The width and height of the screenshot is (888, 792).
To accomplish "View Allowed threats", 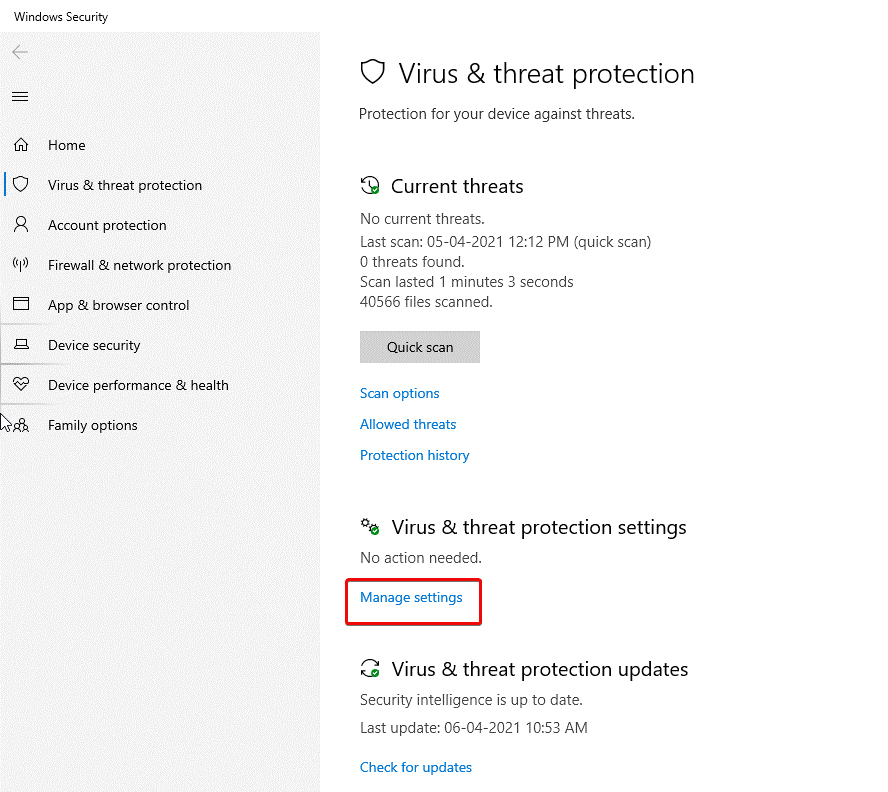I will tap(408, 424).
